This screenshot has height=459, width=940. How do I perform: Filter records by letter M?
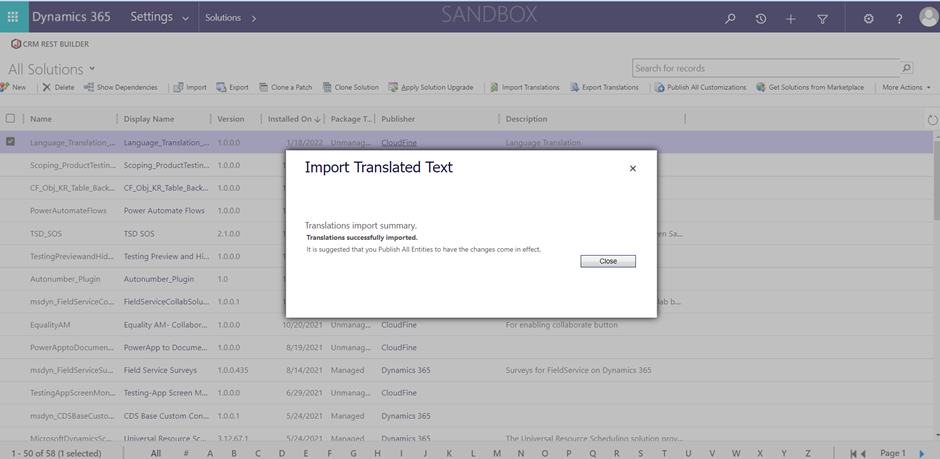point(497,453)
